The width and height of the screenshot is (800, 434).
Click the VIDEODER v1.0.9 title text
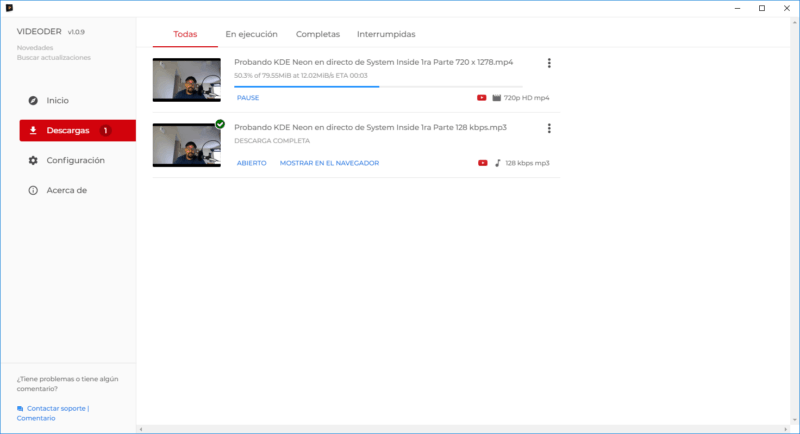(x=51, y=32)
